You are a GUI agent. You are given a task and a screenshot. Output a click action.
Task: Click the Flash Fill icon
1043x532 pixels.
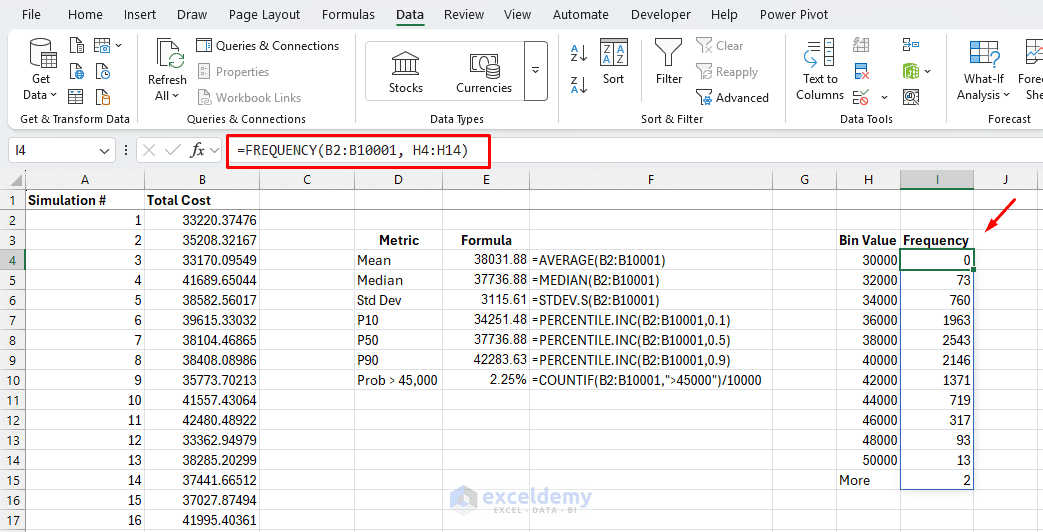pos(861,45)
